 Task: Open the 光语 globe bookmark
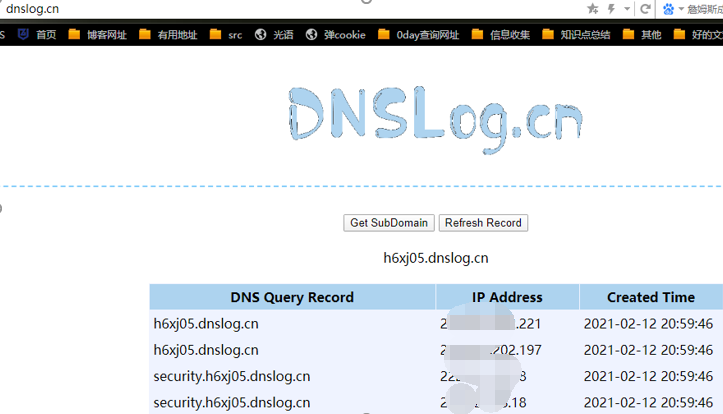pyautogui.click(x=274, y=35)
